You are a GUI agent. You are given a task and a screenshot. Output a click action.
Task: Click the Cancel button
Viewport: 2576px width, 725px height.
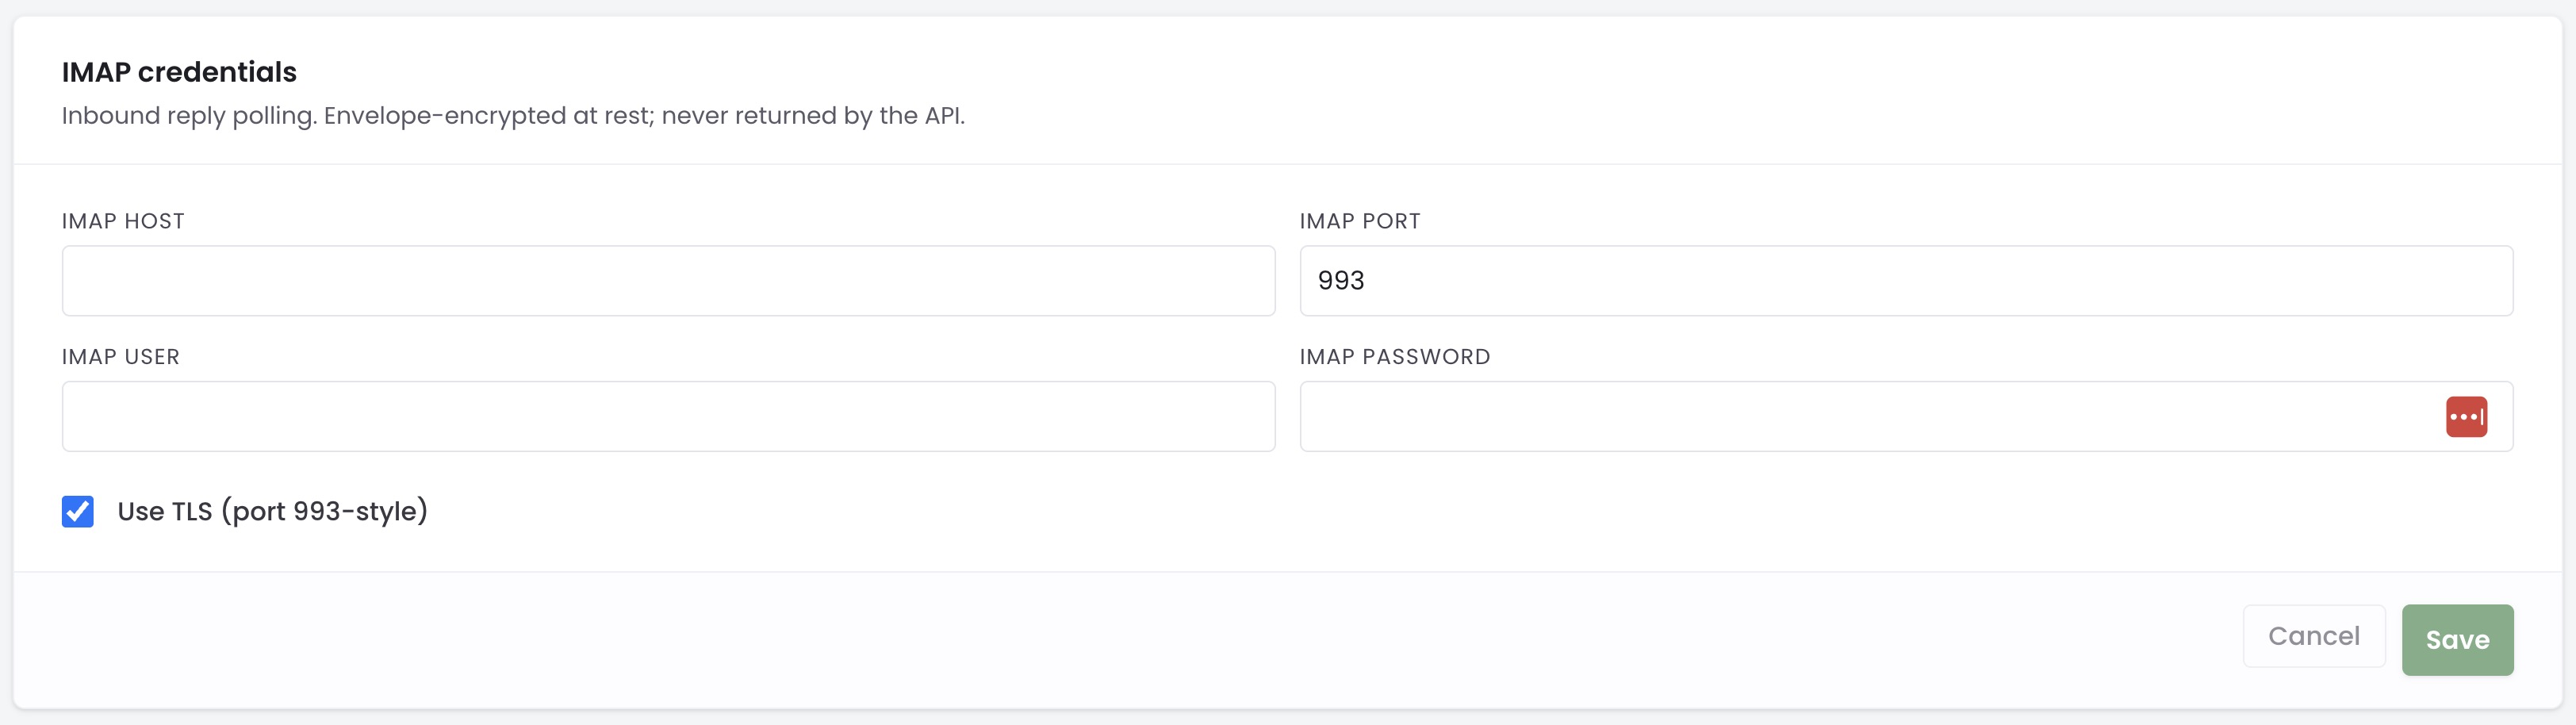(x=2313, y=636)
